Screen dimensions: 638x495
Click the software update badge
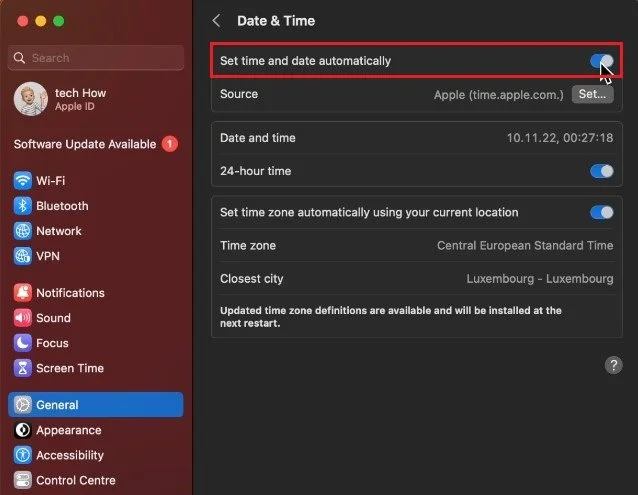(x=170, y=144)
